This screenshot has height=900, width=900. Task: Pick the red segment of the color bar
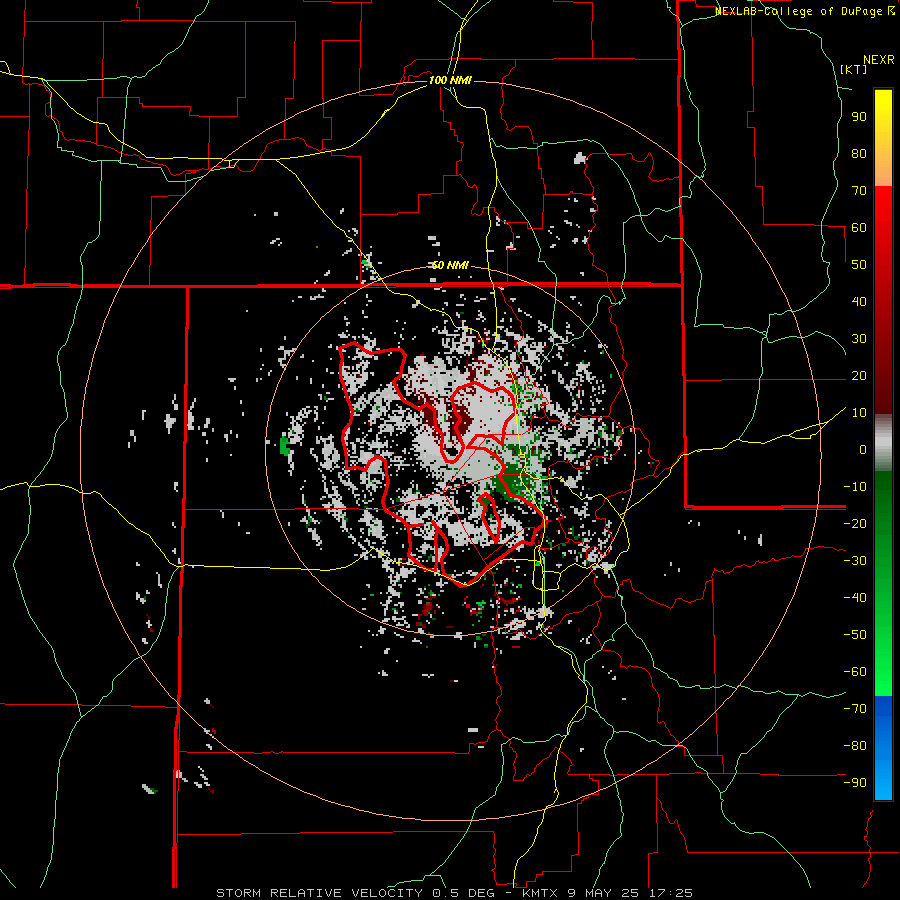[x=883, y=300]
